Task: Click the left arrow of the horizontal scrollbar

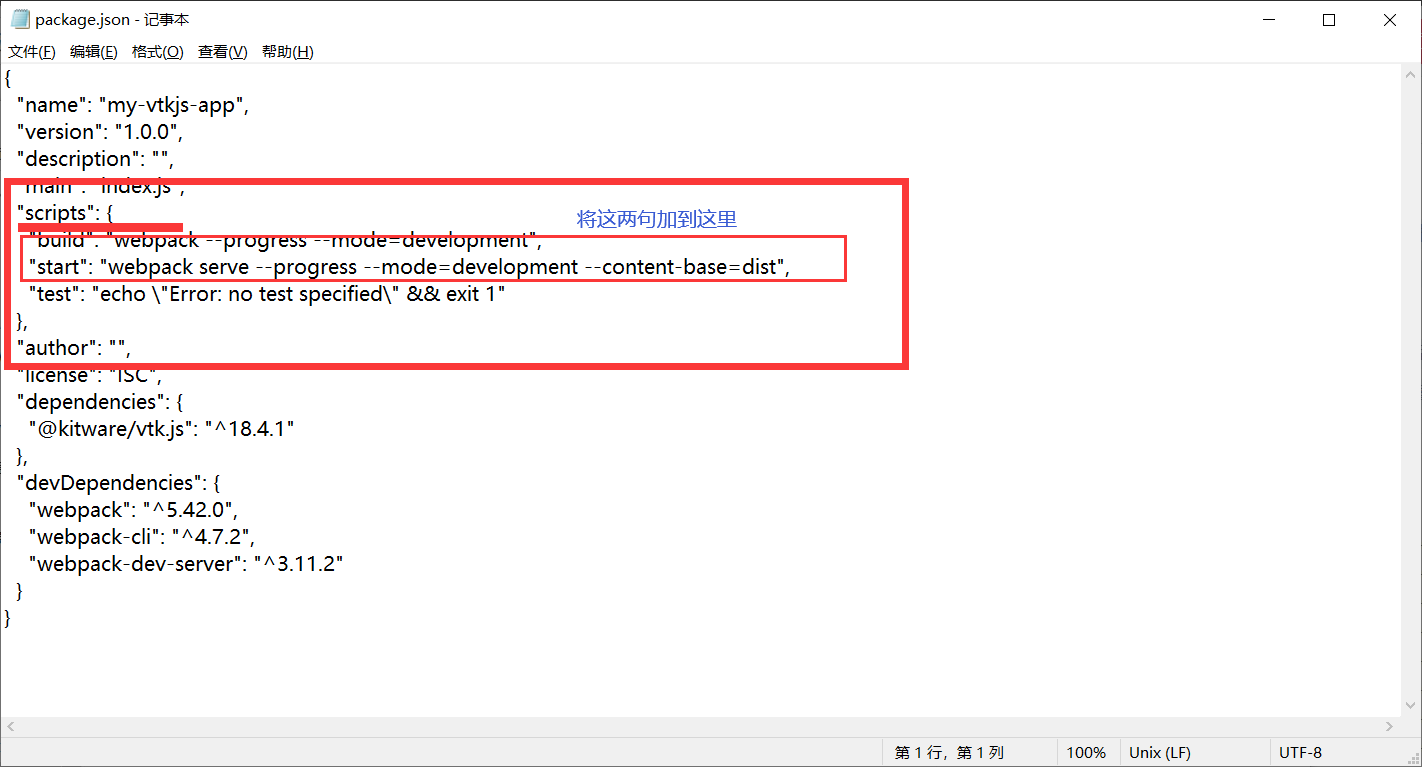Action: pos(9,727)
